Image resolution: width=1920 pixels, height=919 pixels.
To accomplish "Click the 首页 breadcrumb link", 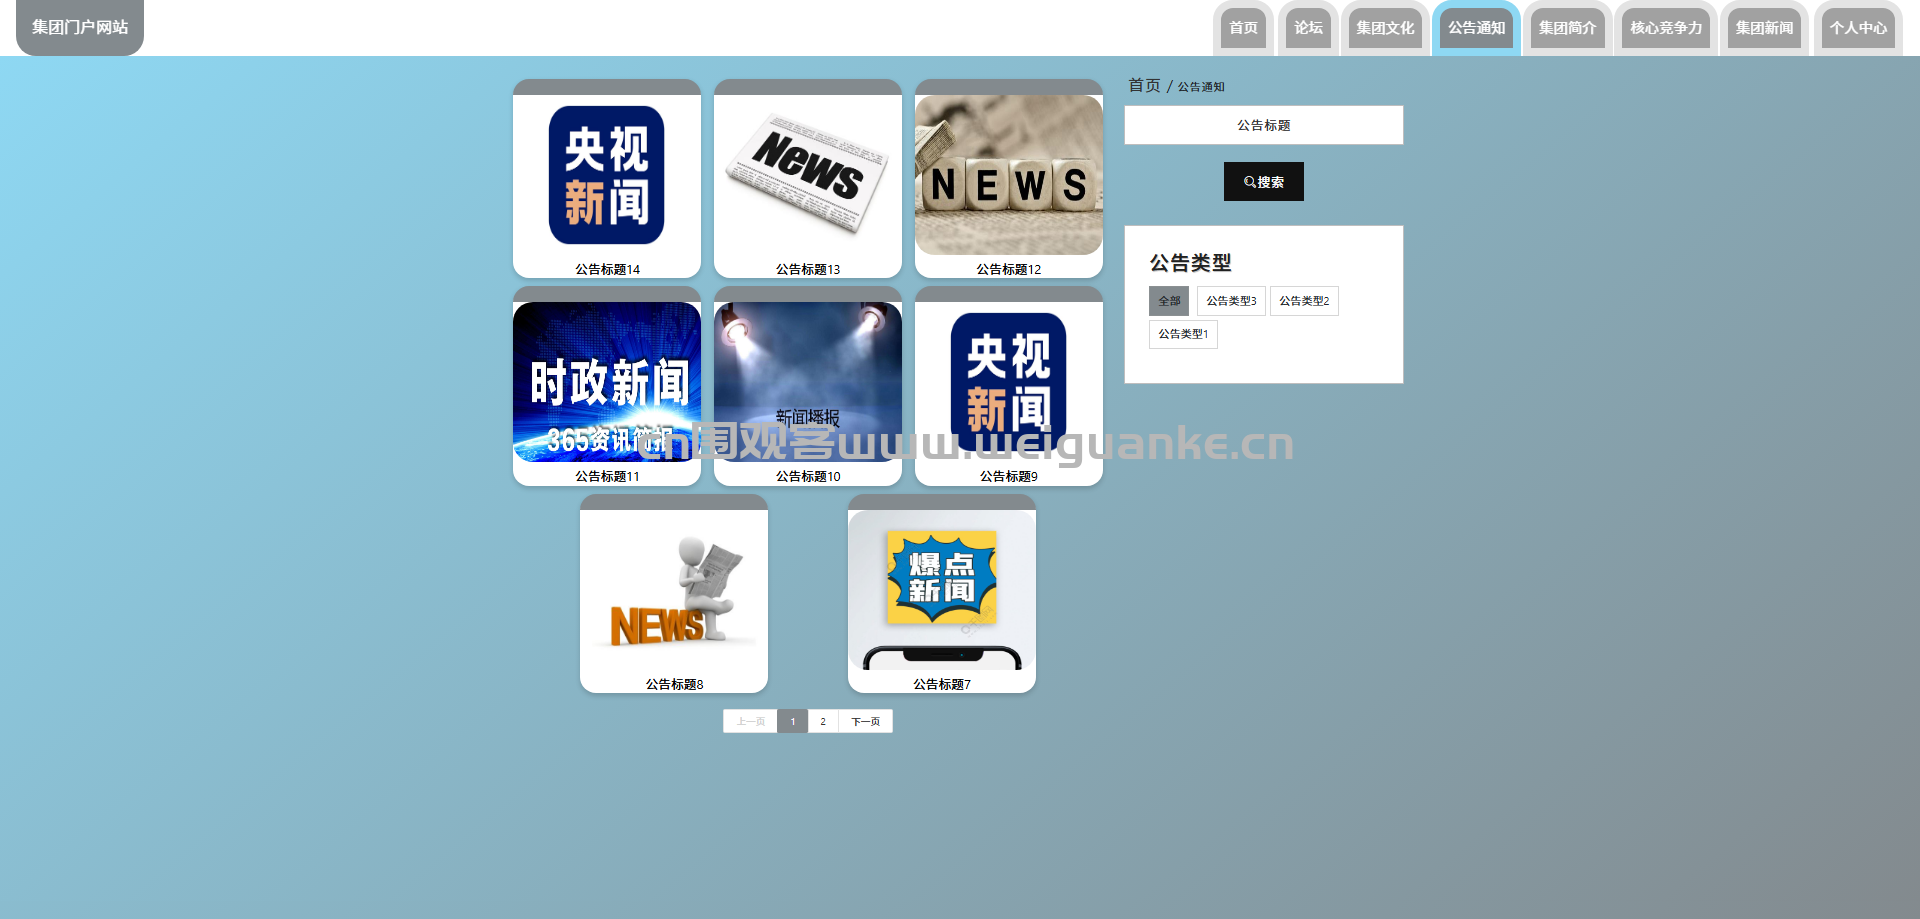I will [x=1144, y=86].
